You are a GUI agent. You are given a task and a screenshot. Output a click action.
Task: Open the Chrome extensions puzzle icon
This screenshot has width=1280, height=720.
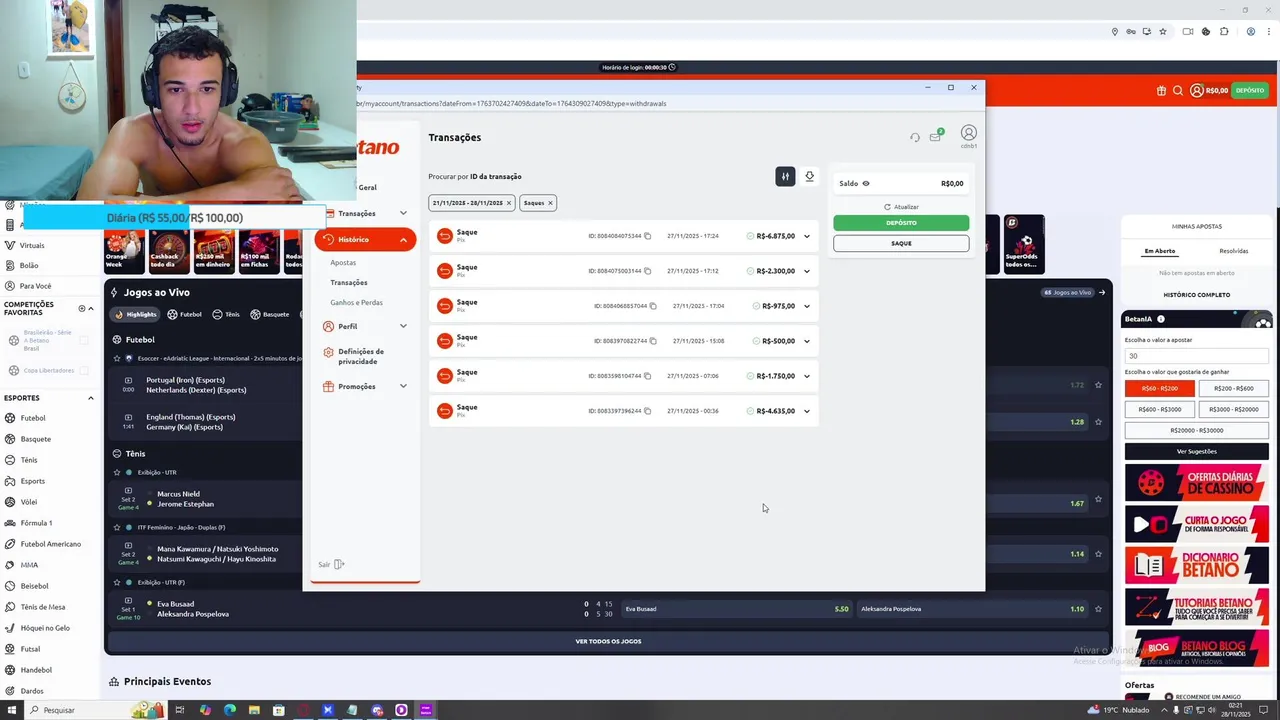click(x=1224, y=32)
